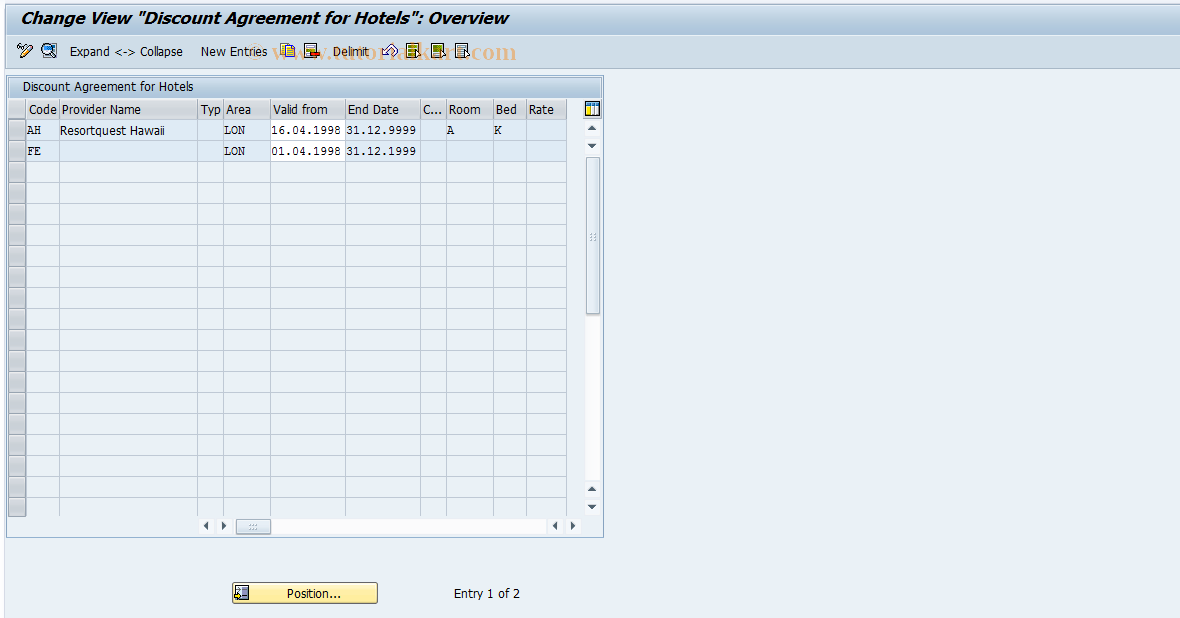Click the Provider Name column header
The height and width of the screenshot is (618, 1180).
(128, 109)
